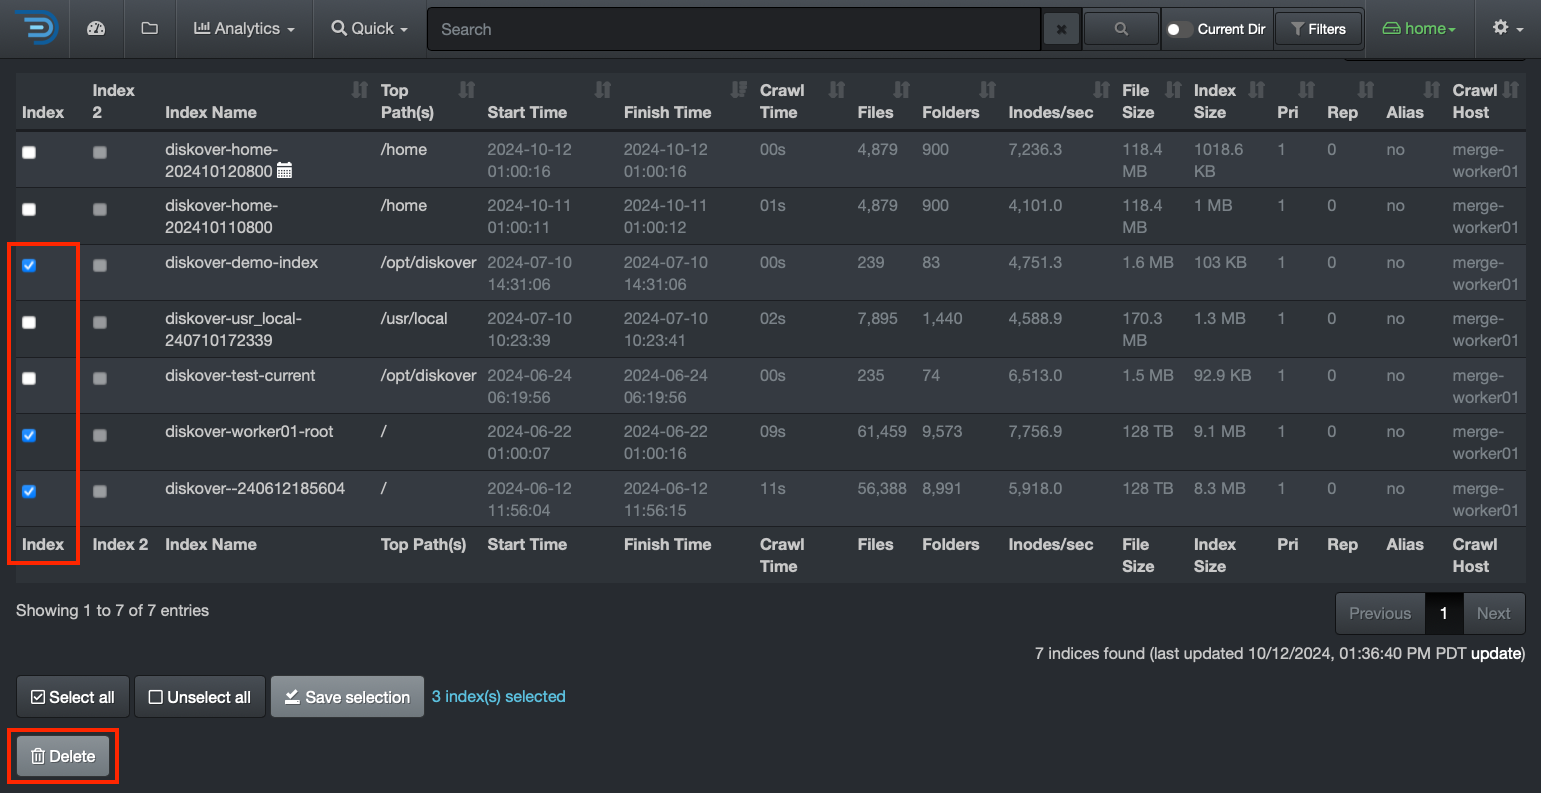Check Index checkbox for diskover-test-current
The height and width of the screenshot is (793, 1541).
pos(29,378)
